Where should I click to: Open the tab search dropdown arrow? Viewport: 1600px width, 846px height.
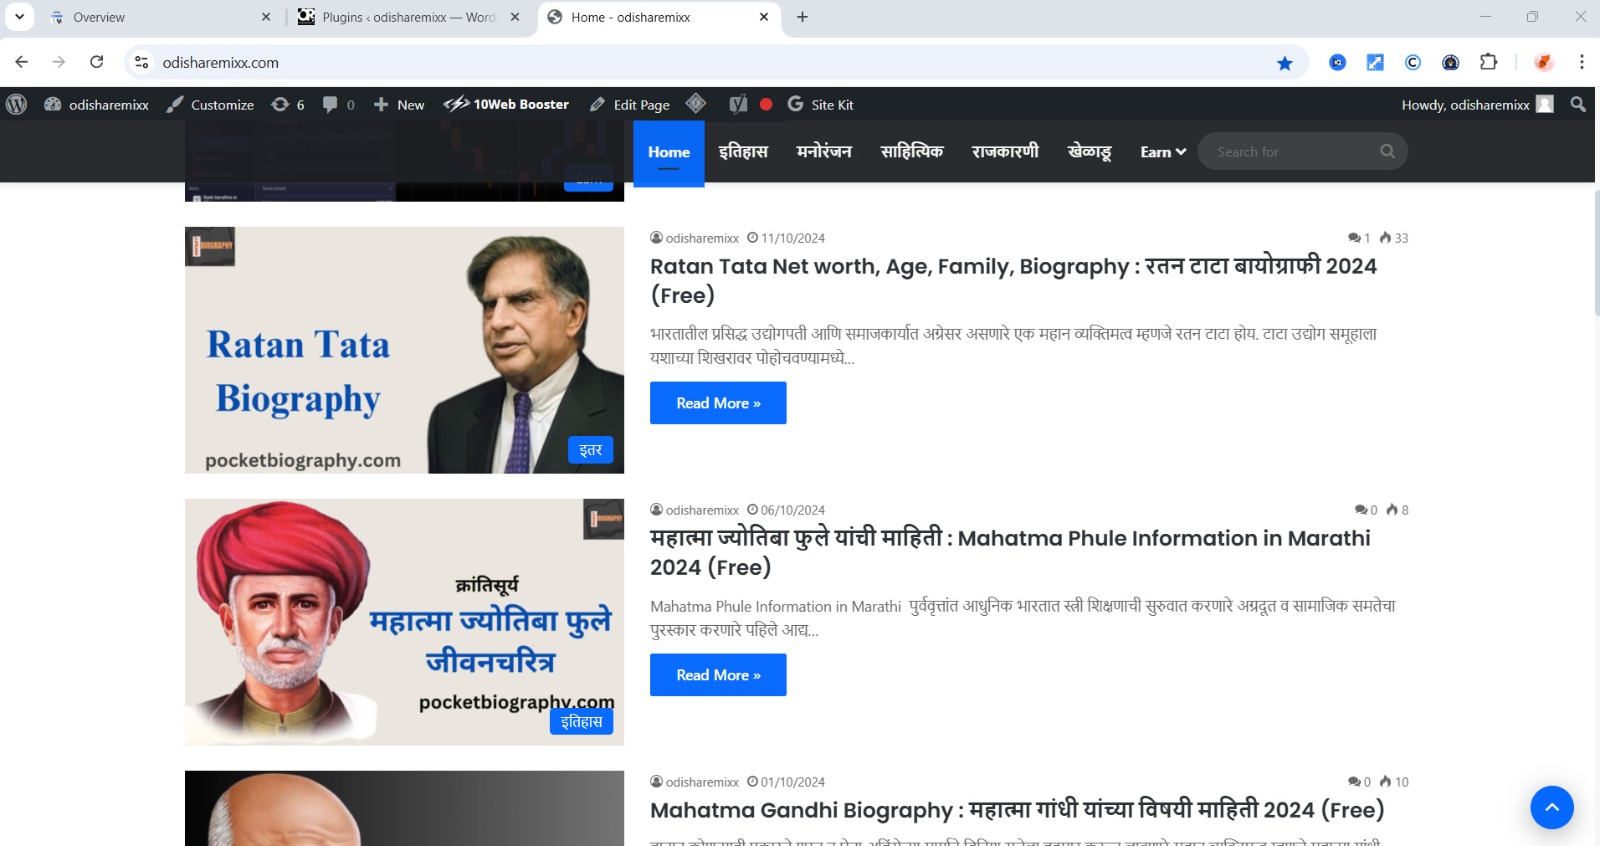[x=19, y=17]
